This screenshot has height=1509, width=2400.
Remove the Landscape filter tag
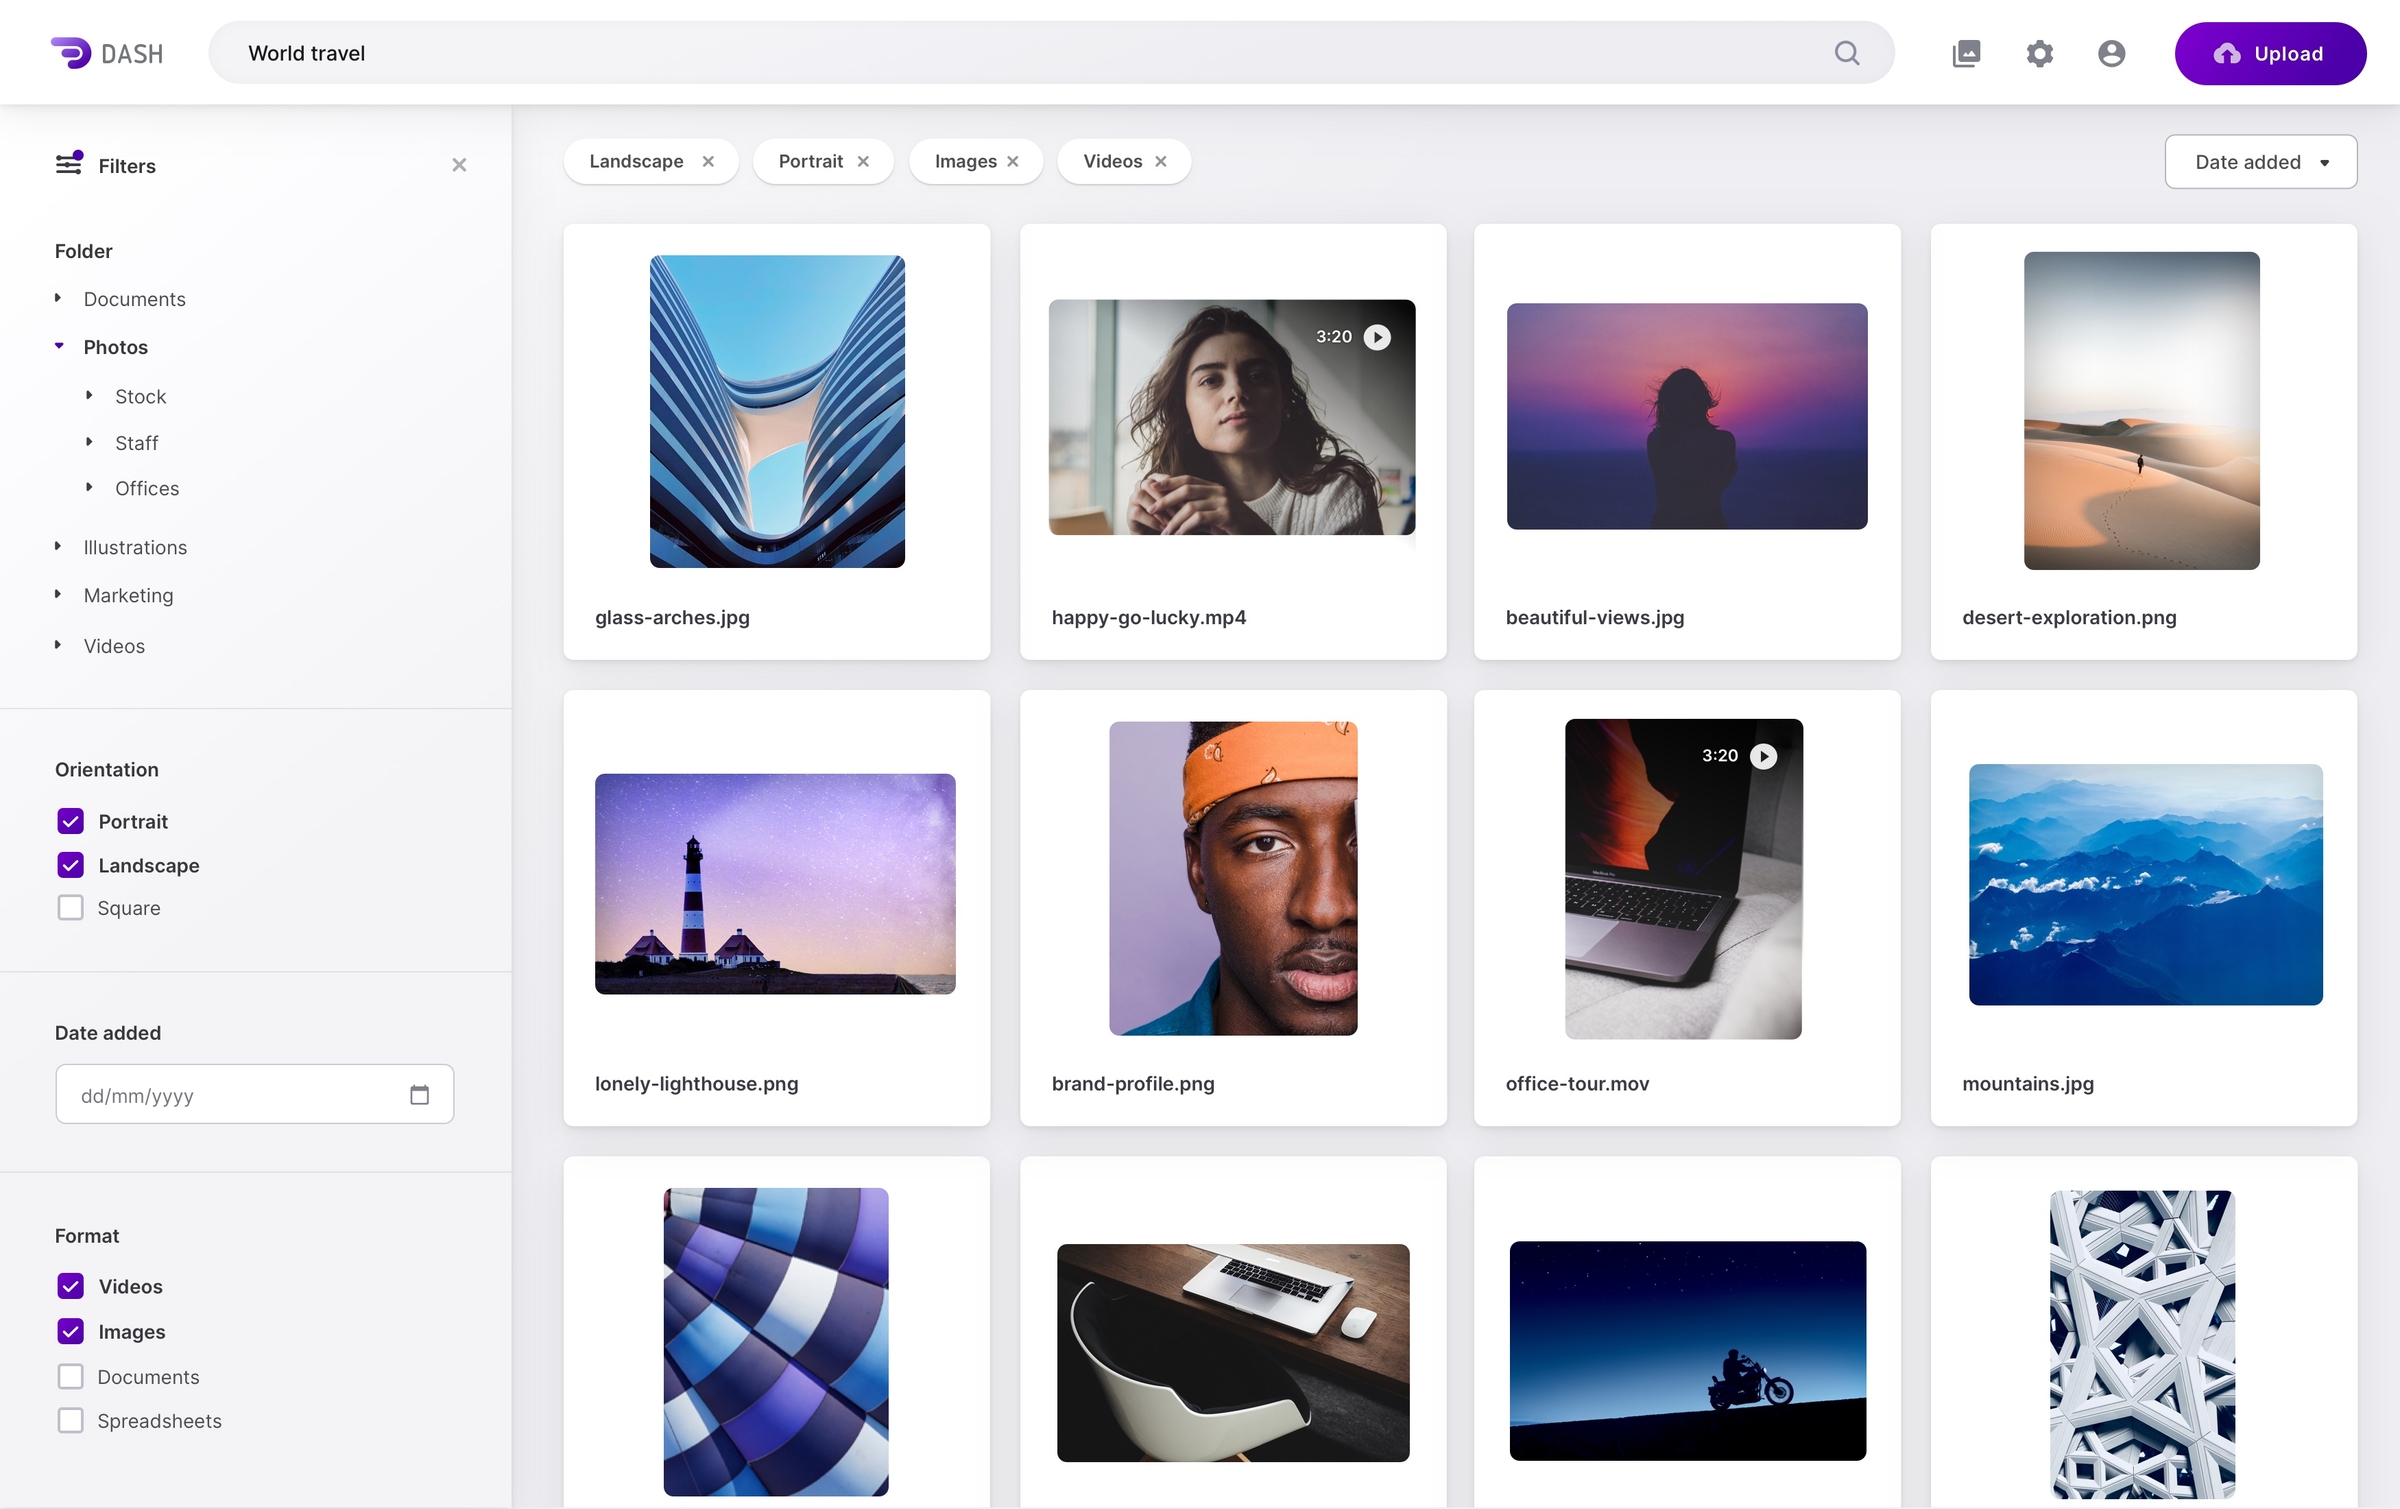pyautogui.click(x=709, y=160)
